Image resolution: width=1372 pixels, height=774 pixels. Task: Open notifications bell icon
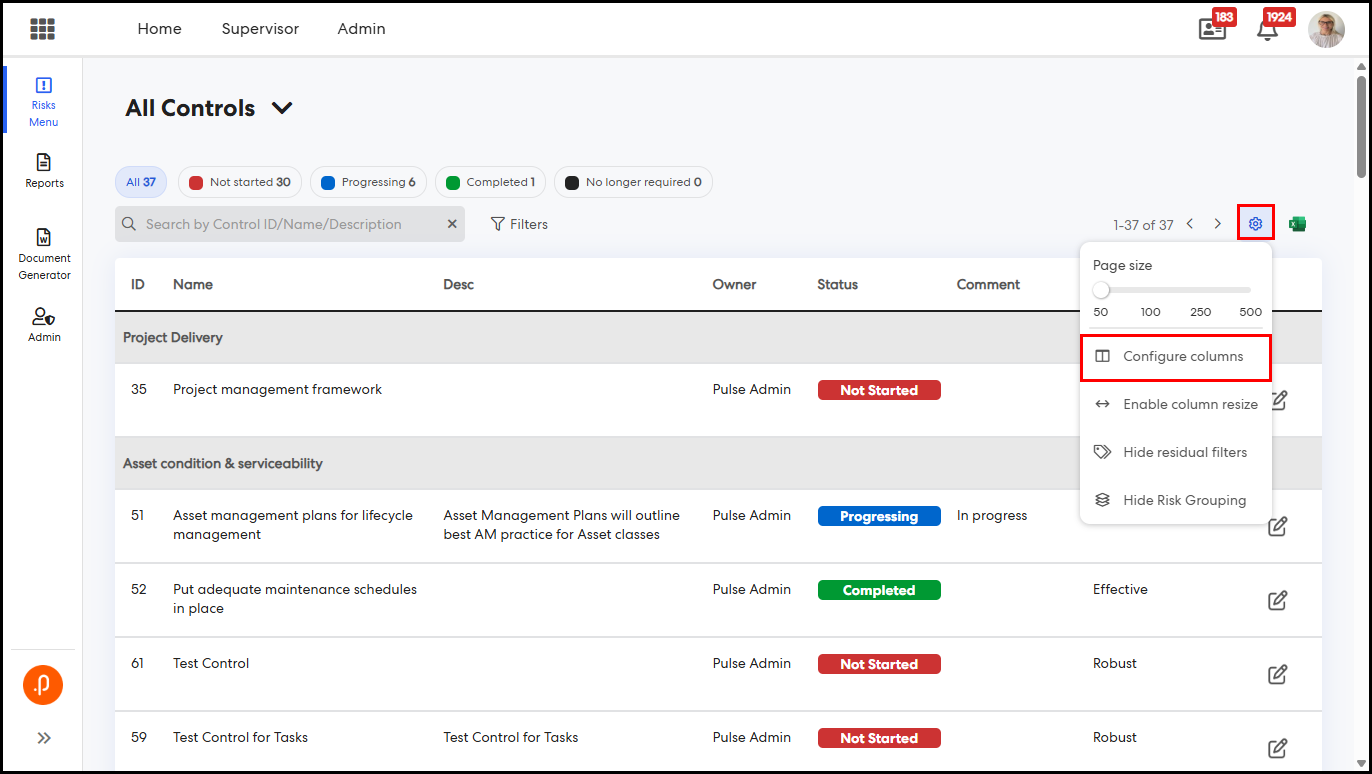point(1267,30)
